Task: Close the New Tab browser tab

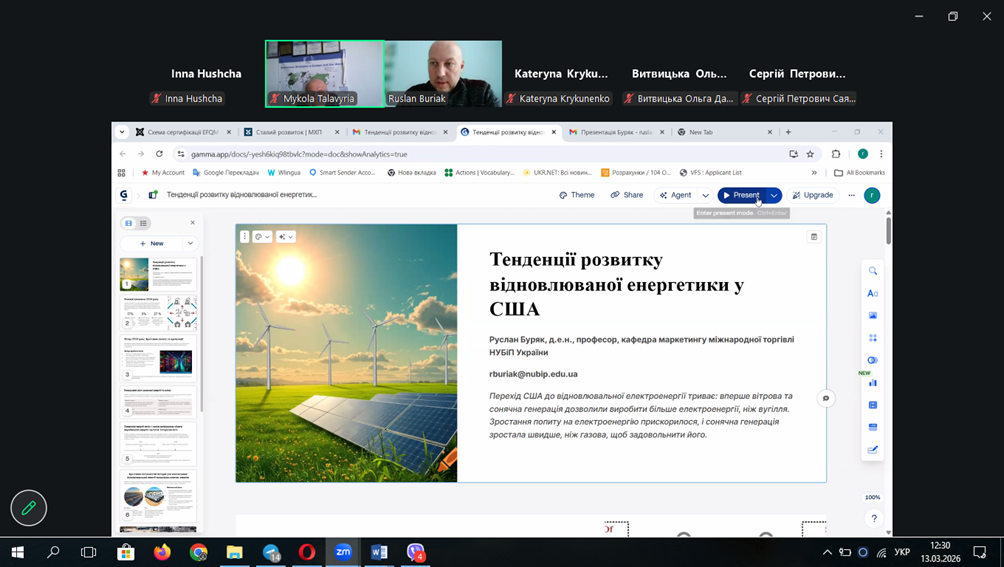Action: tap(770, 132)
